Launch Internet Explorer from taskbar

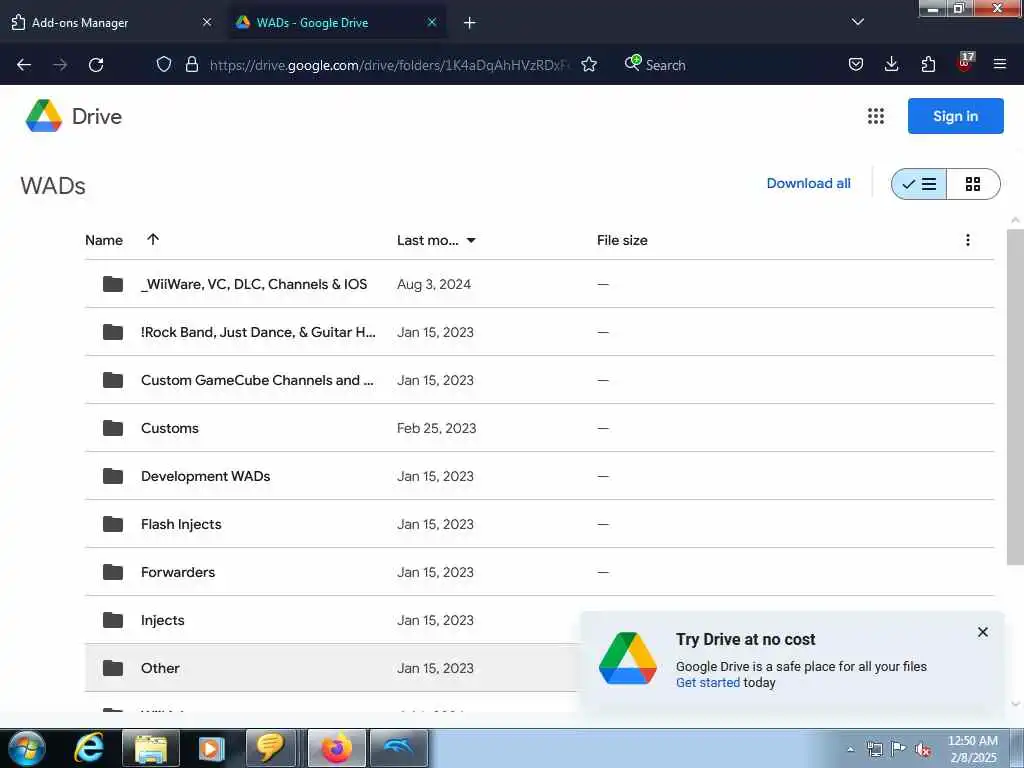(x=88, y=748)
